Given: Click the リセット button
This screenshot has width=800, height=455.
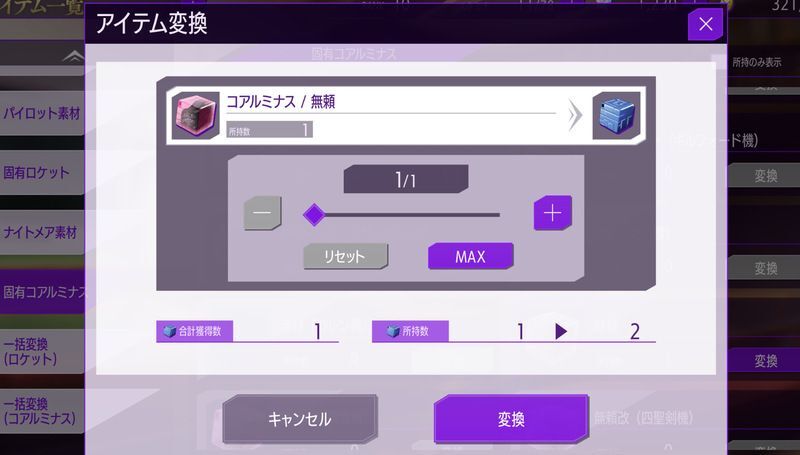Looking at the screenshot, I should (x=345, y=256).
